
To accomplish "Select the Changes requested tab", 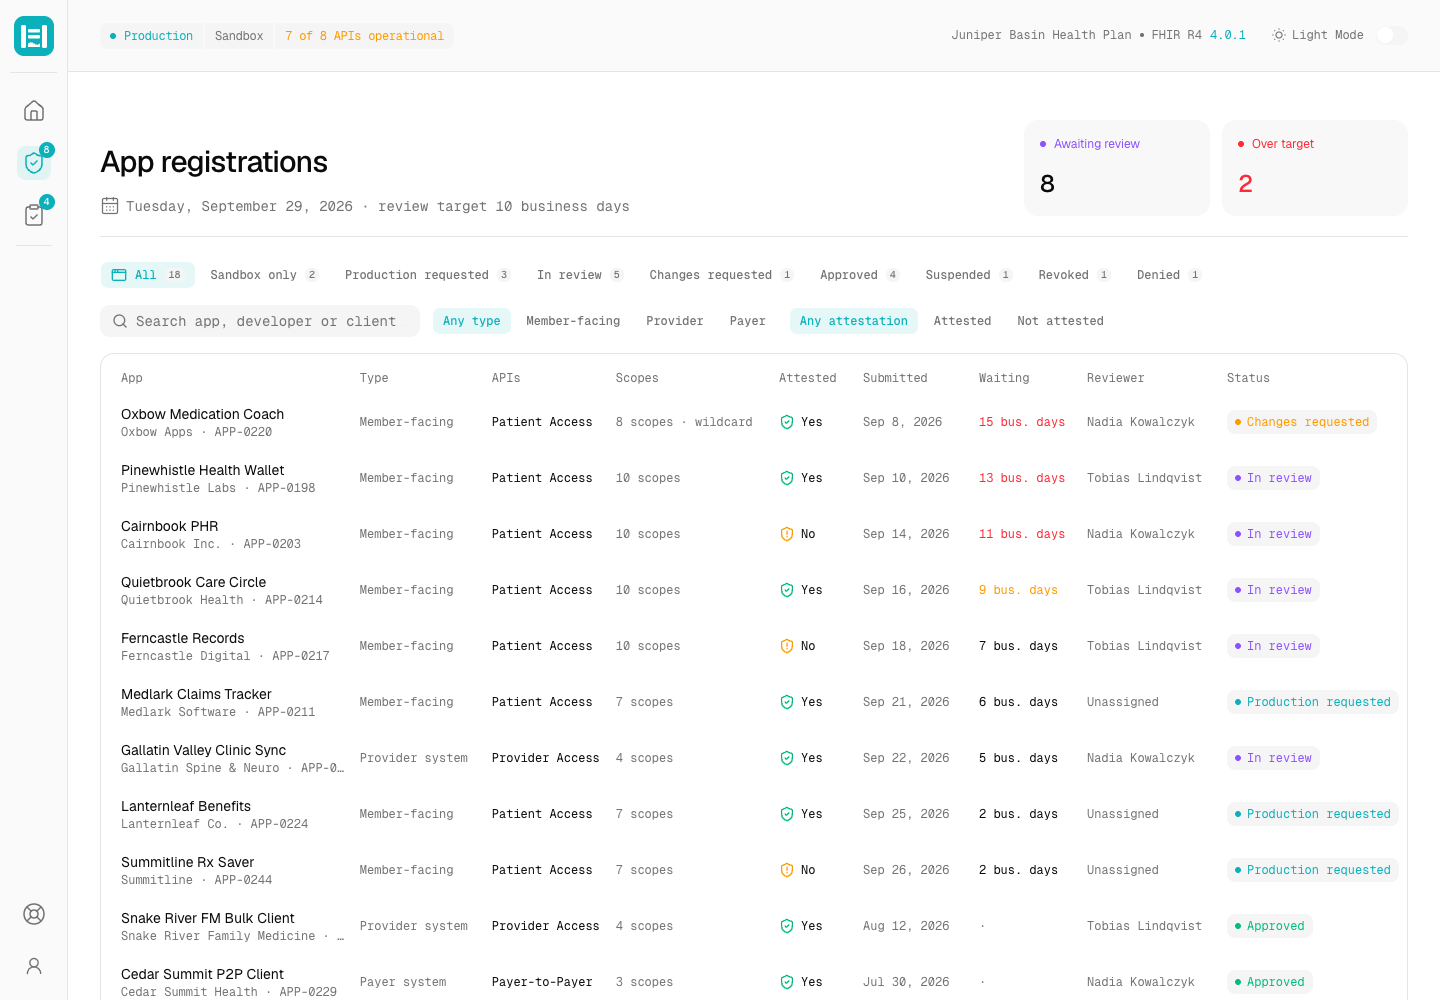I will pyautogui.click(x=721, y=275).
